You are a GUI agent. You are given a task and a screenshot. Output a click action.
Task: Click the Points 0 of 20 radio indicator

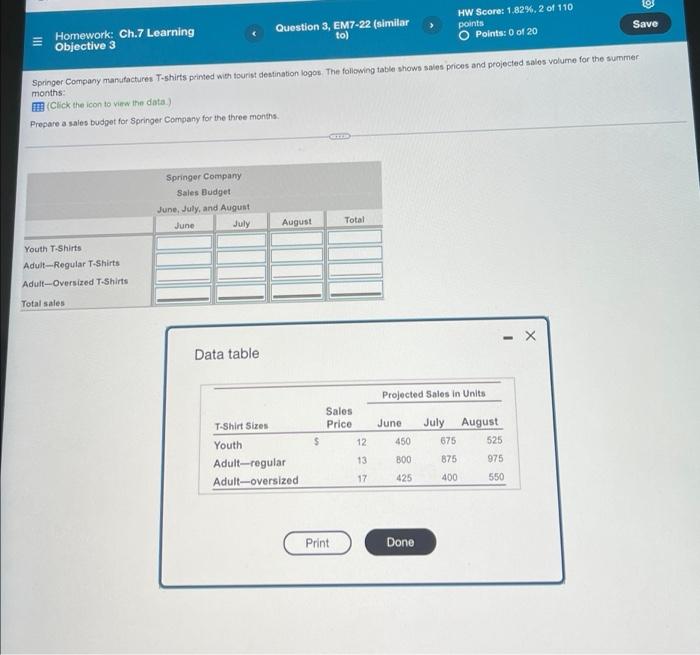[x=464, y=35]
